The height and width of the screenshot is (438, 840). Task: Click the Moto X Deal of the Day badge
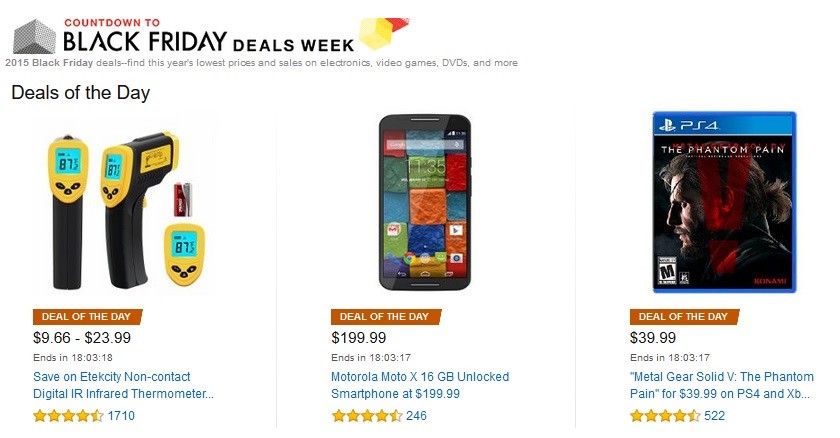tap(386, 316)
